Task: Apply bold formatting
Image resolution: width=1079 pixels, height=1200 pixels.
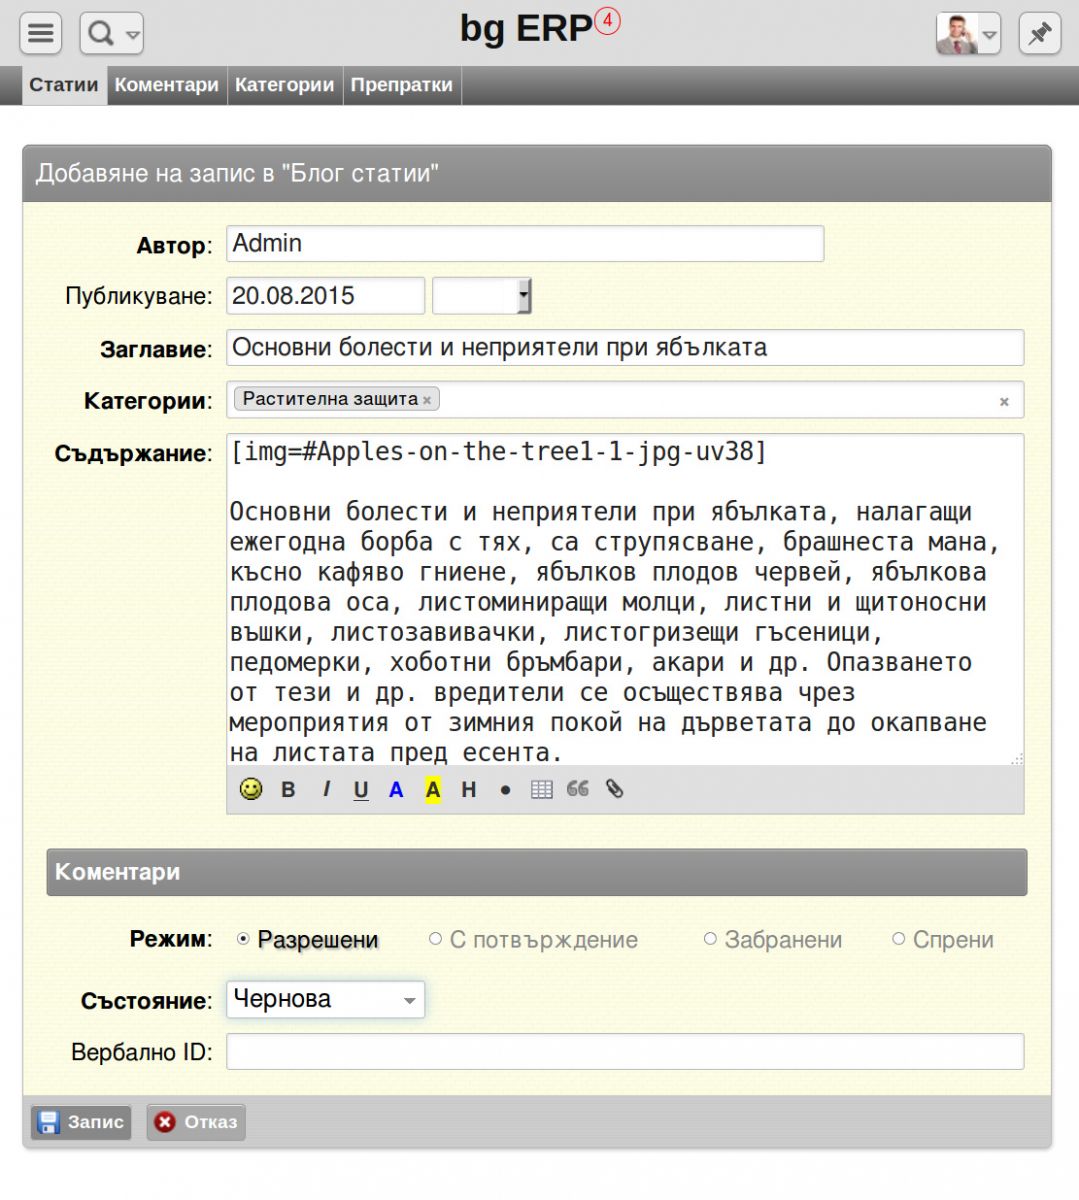Action: pyautogui.click(x=288, y=790)
